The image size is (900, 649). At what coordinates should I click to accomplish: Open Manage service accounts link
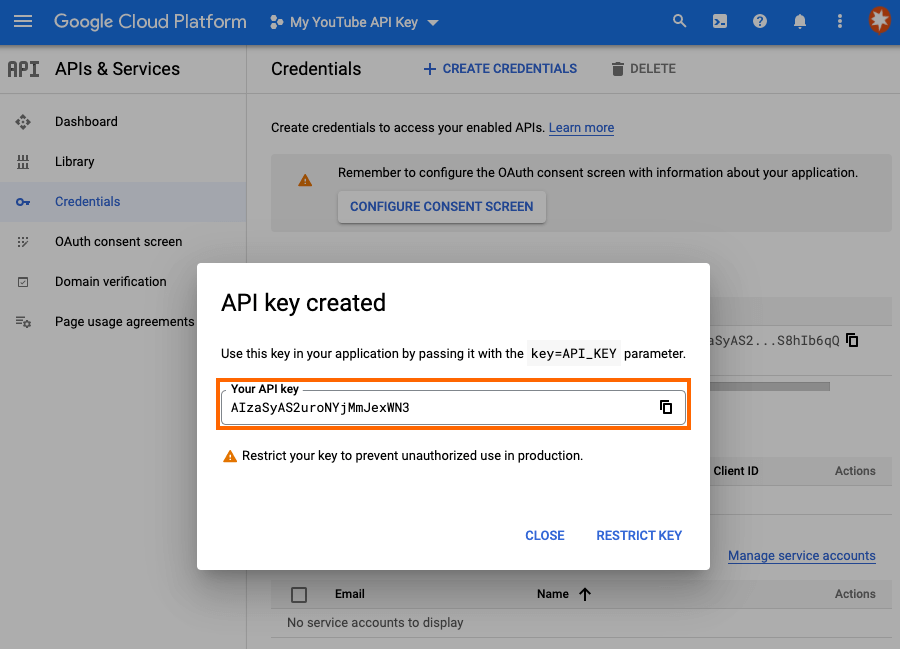[802, 555]
